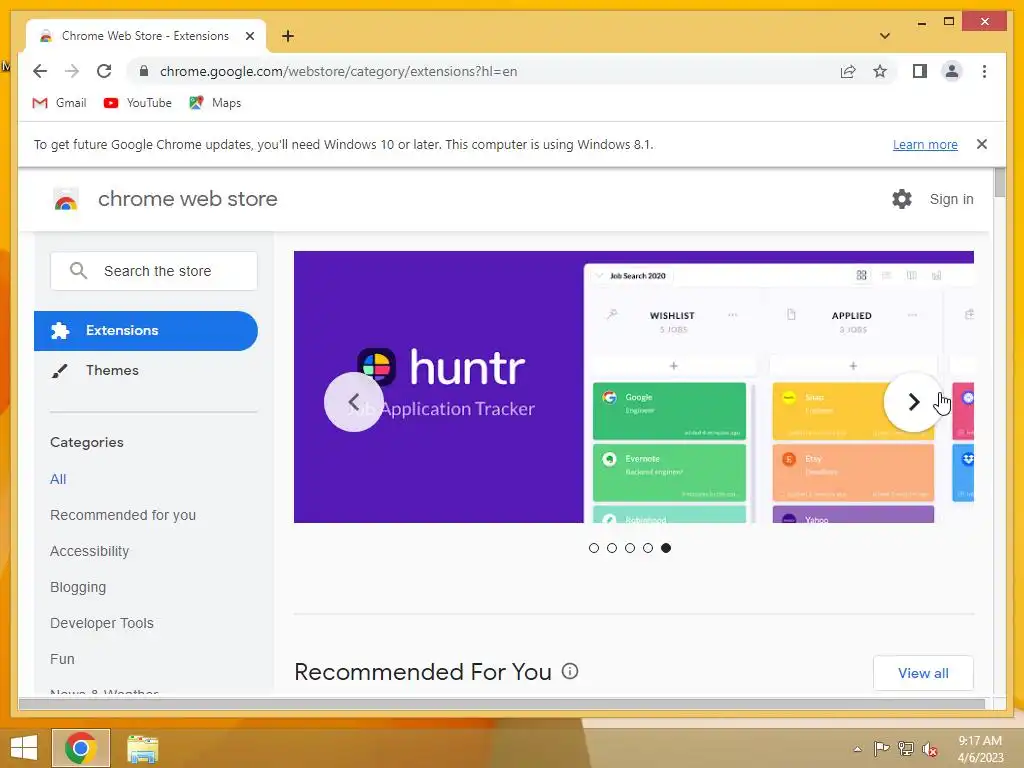Image resolution: width=1024 pixels, height=768 pixels.
Task: Show next carousel slide
Action: point(914,402)
